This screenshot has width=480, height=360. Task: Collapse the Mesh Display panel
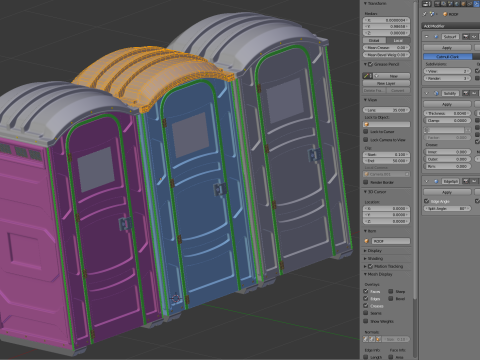[365, 274]
